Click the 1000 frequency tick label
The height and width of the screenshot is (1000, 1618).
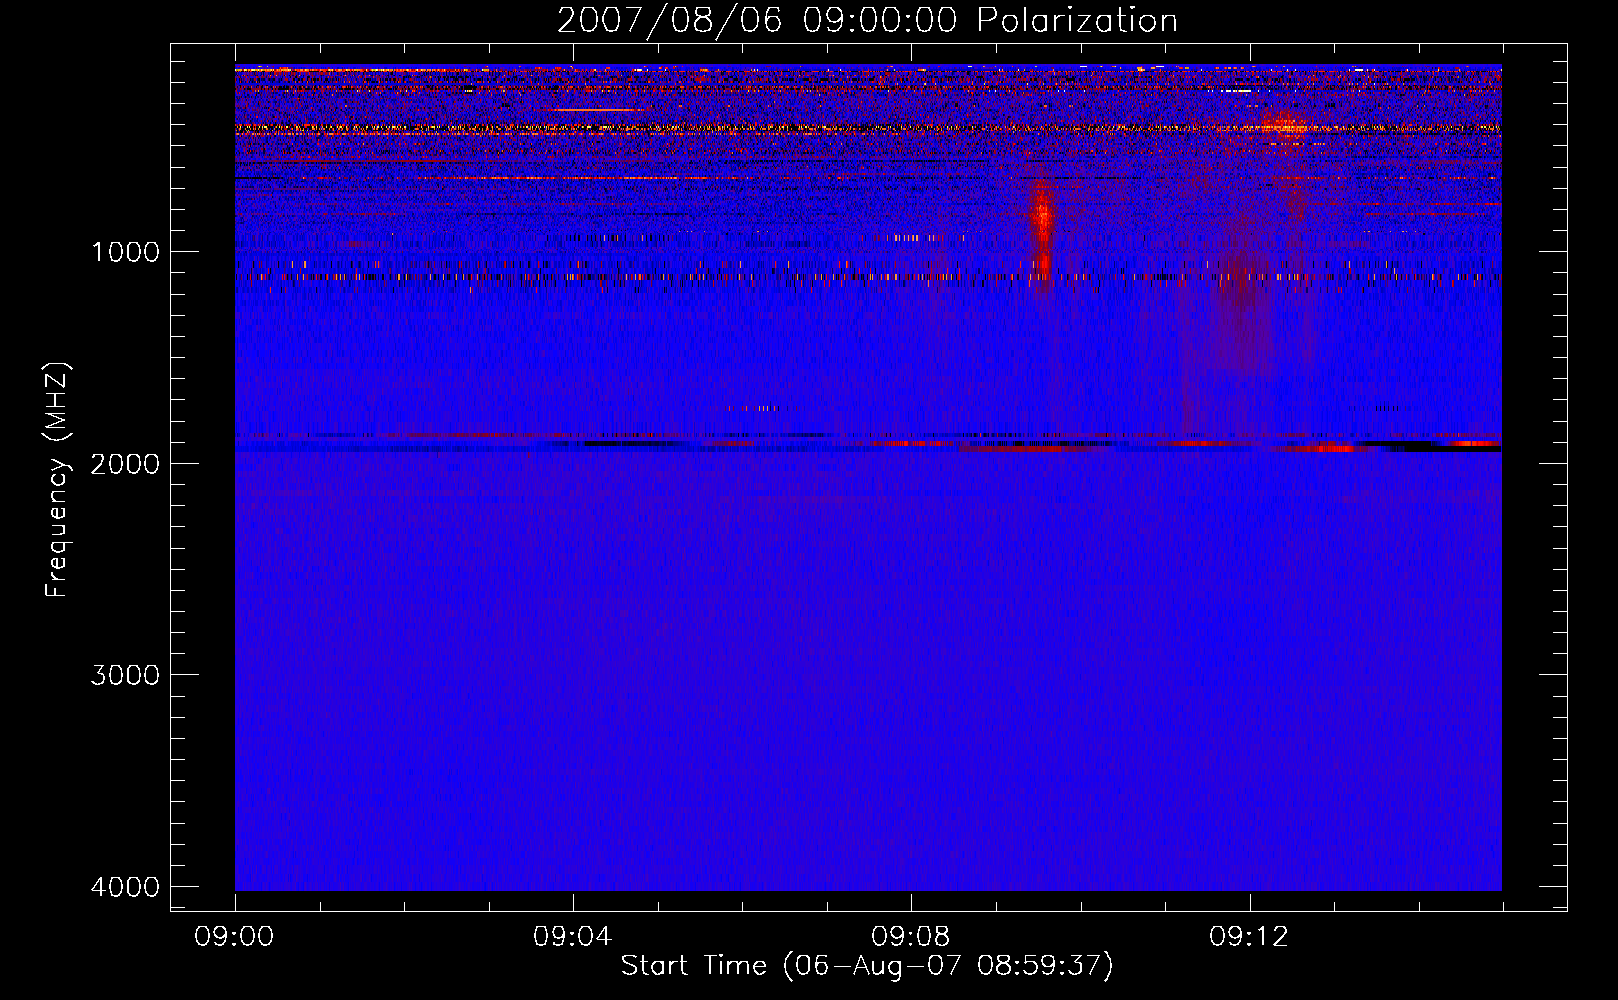click(125, 252)
